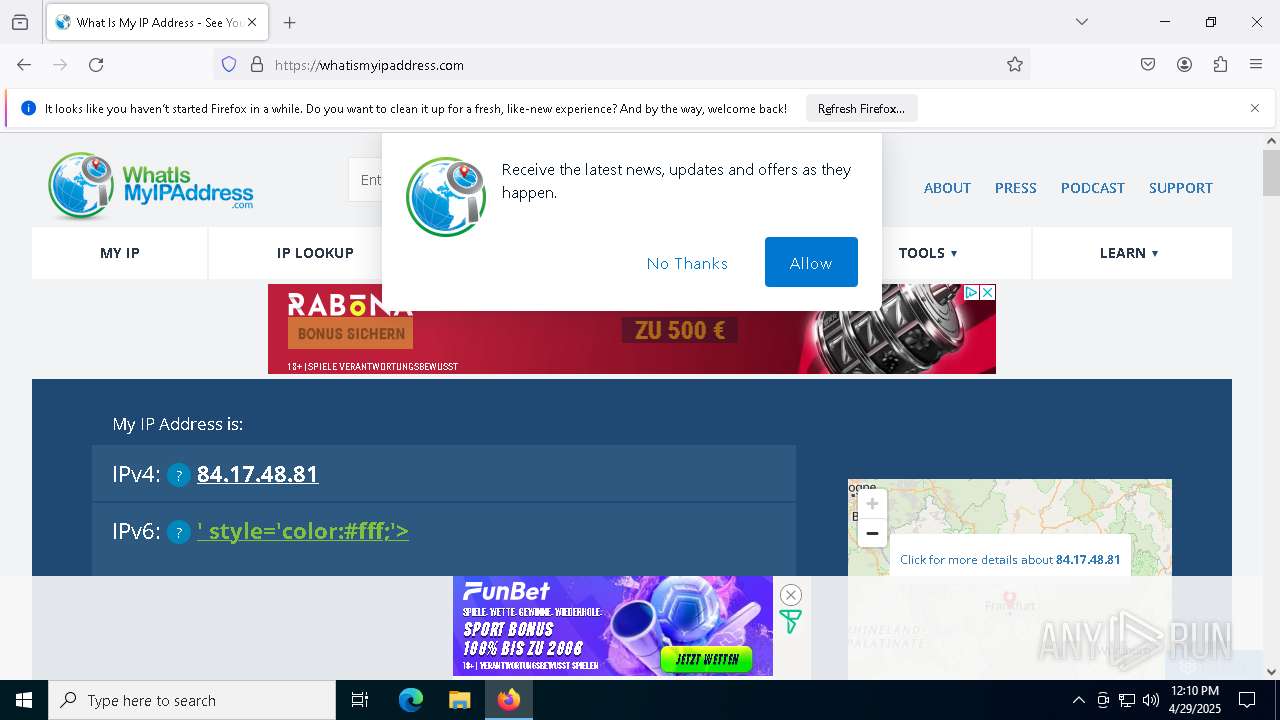Reload the current page

click(x=96, y=65)
